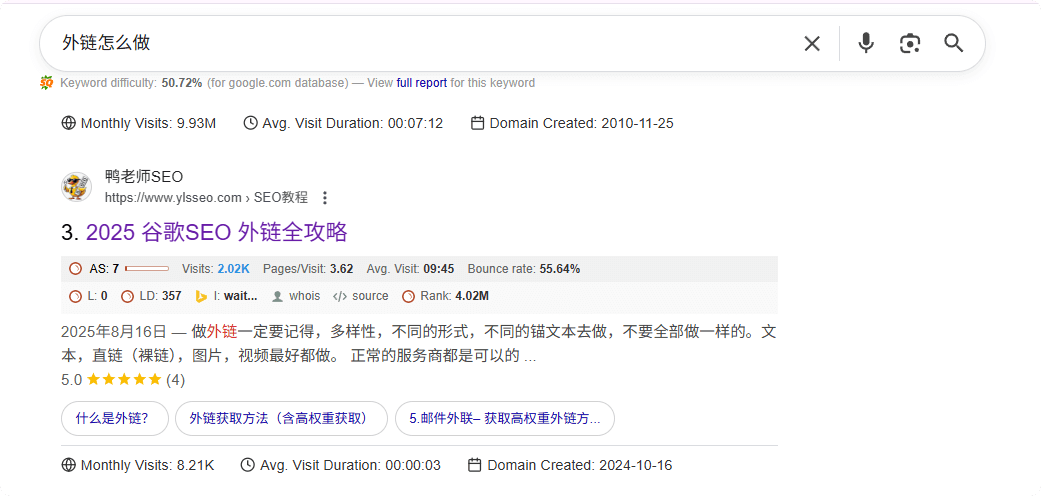Select the 5.邮件外联– 获取高权重外链方... chip
Screen dimensions: 1041x496
point(505,418)
